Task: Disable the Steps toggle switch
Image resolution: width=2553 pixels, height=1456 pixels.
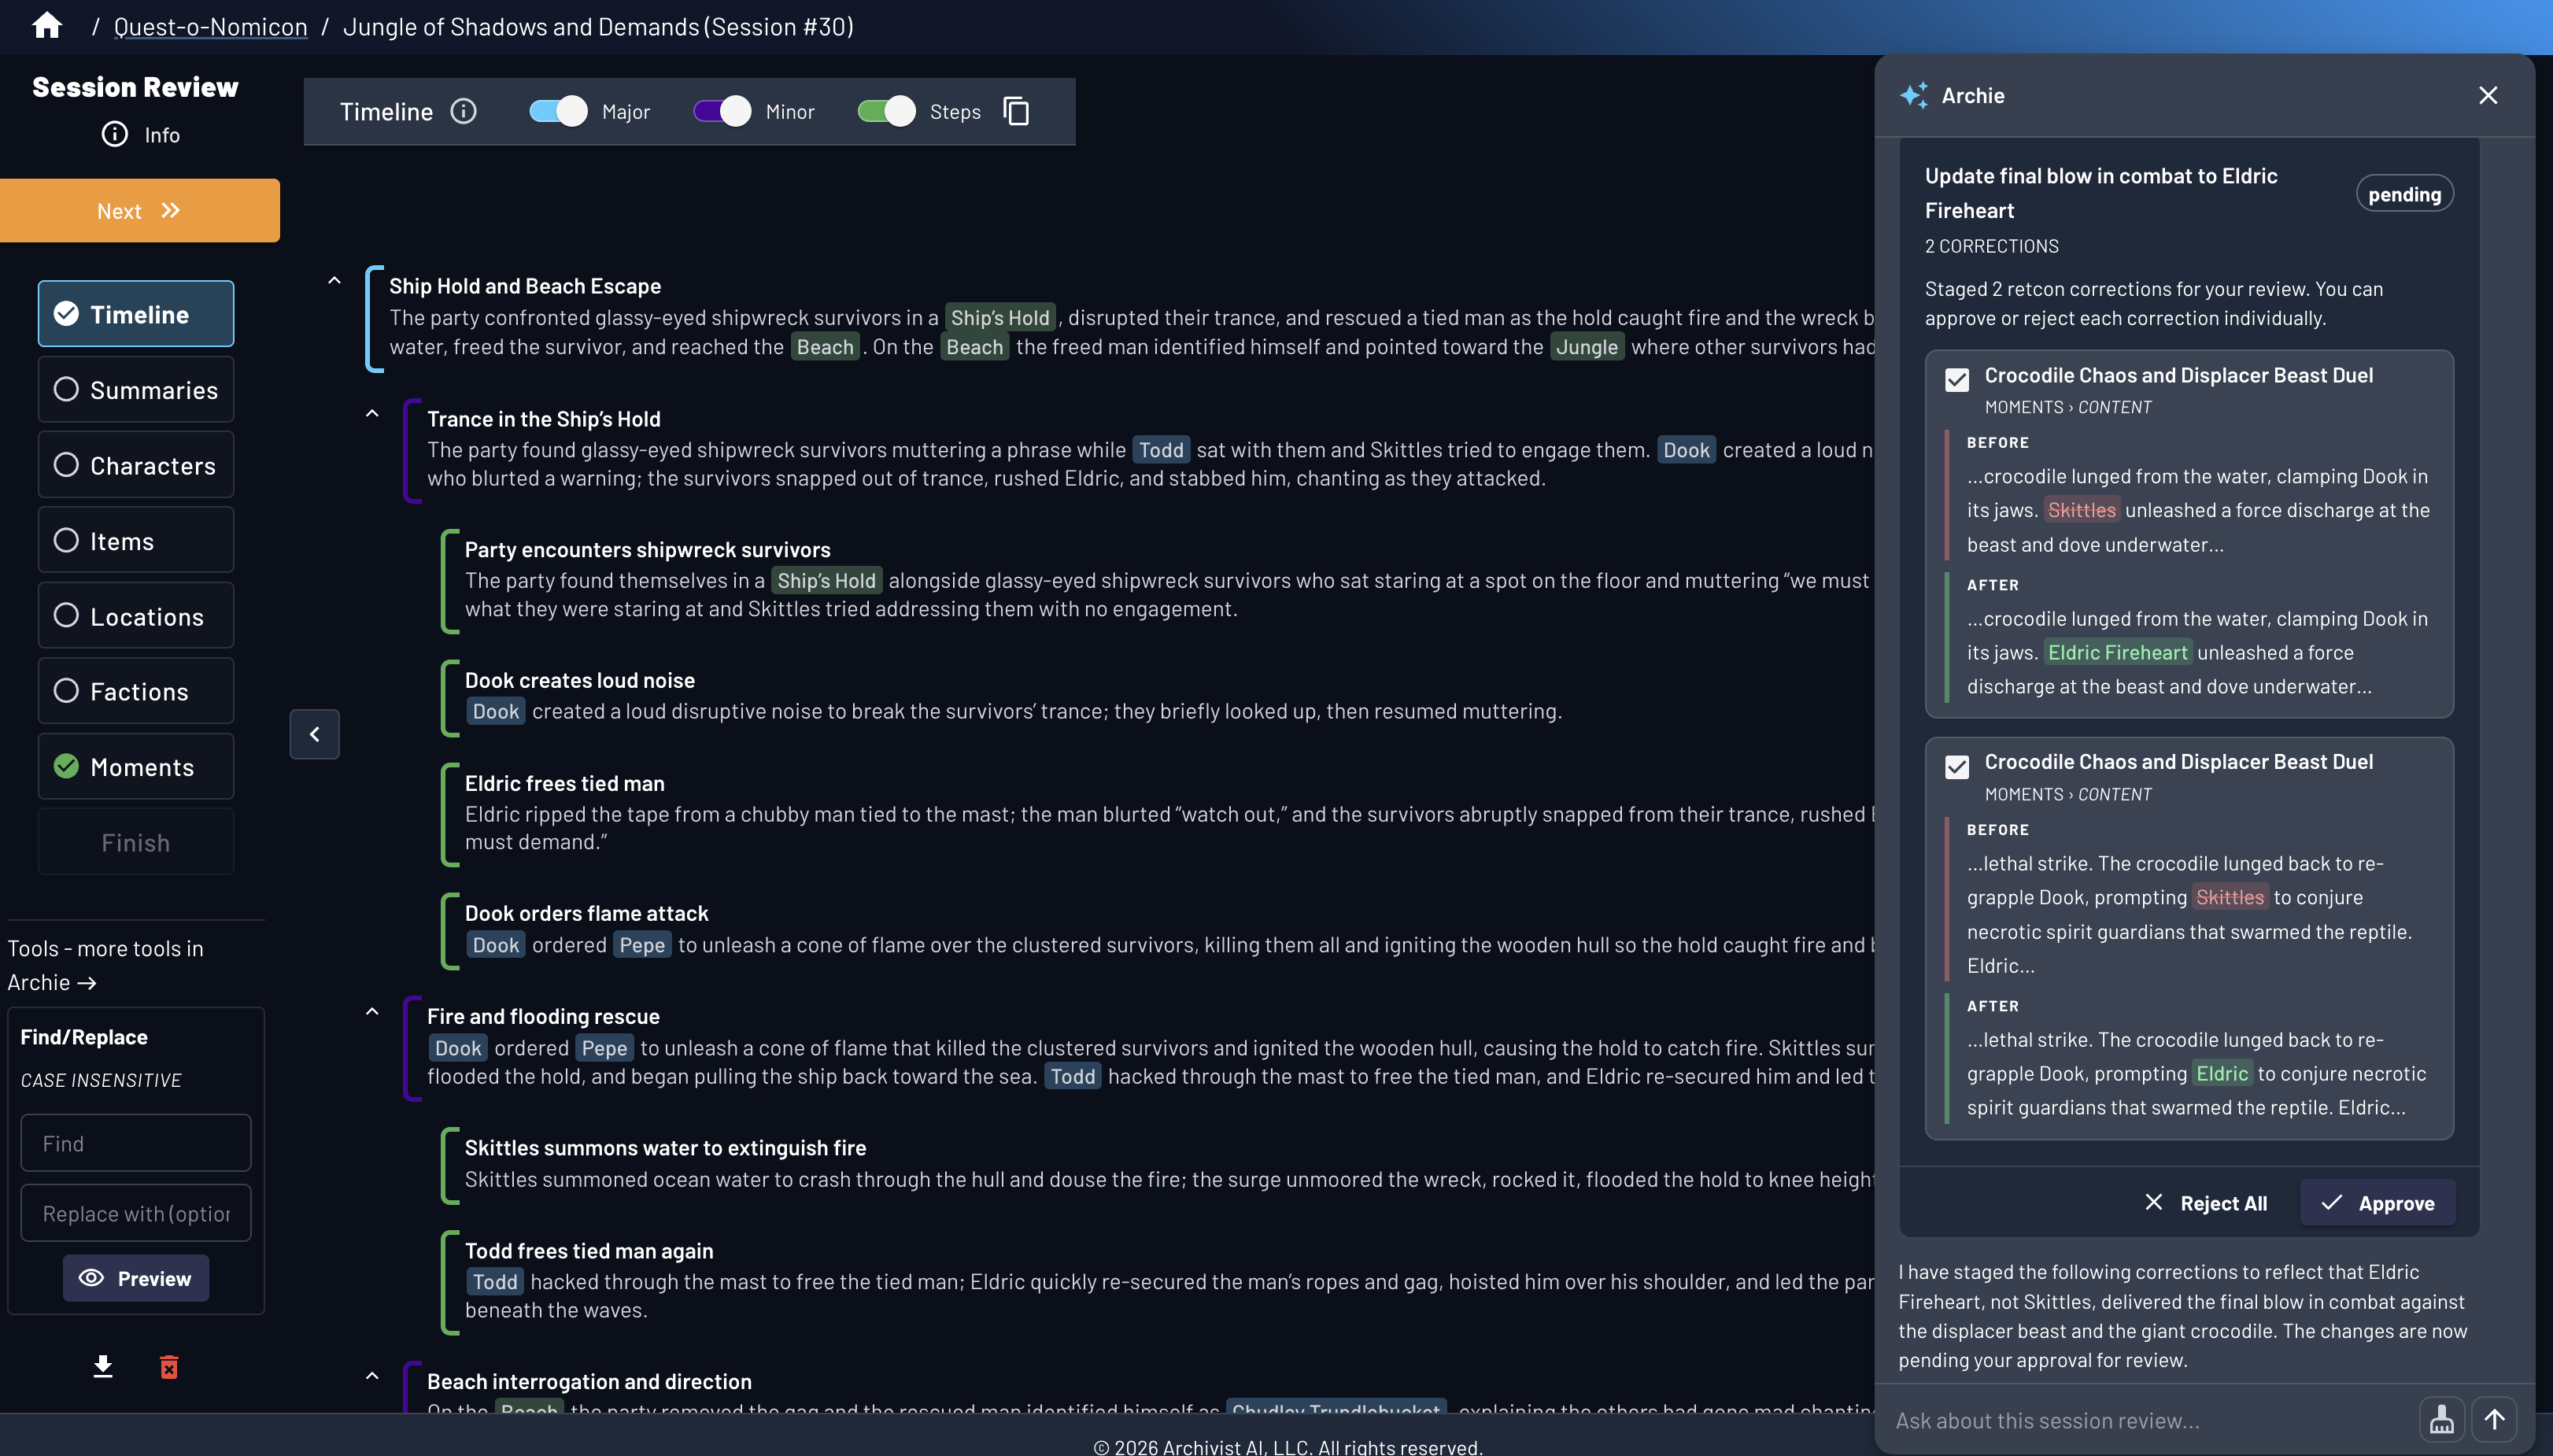Action: coord(886,111)
